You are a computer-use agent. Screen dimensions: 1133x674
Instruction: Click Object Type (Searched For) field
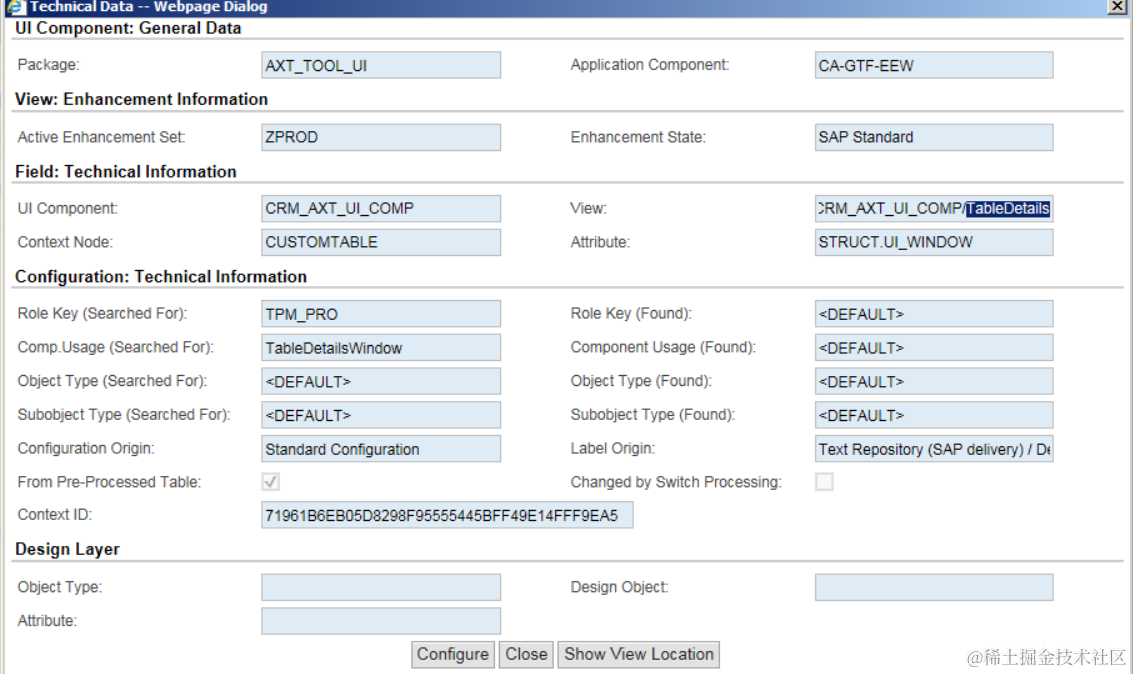[381, 381]
